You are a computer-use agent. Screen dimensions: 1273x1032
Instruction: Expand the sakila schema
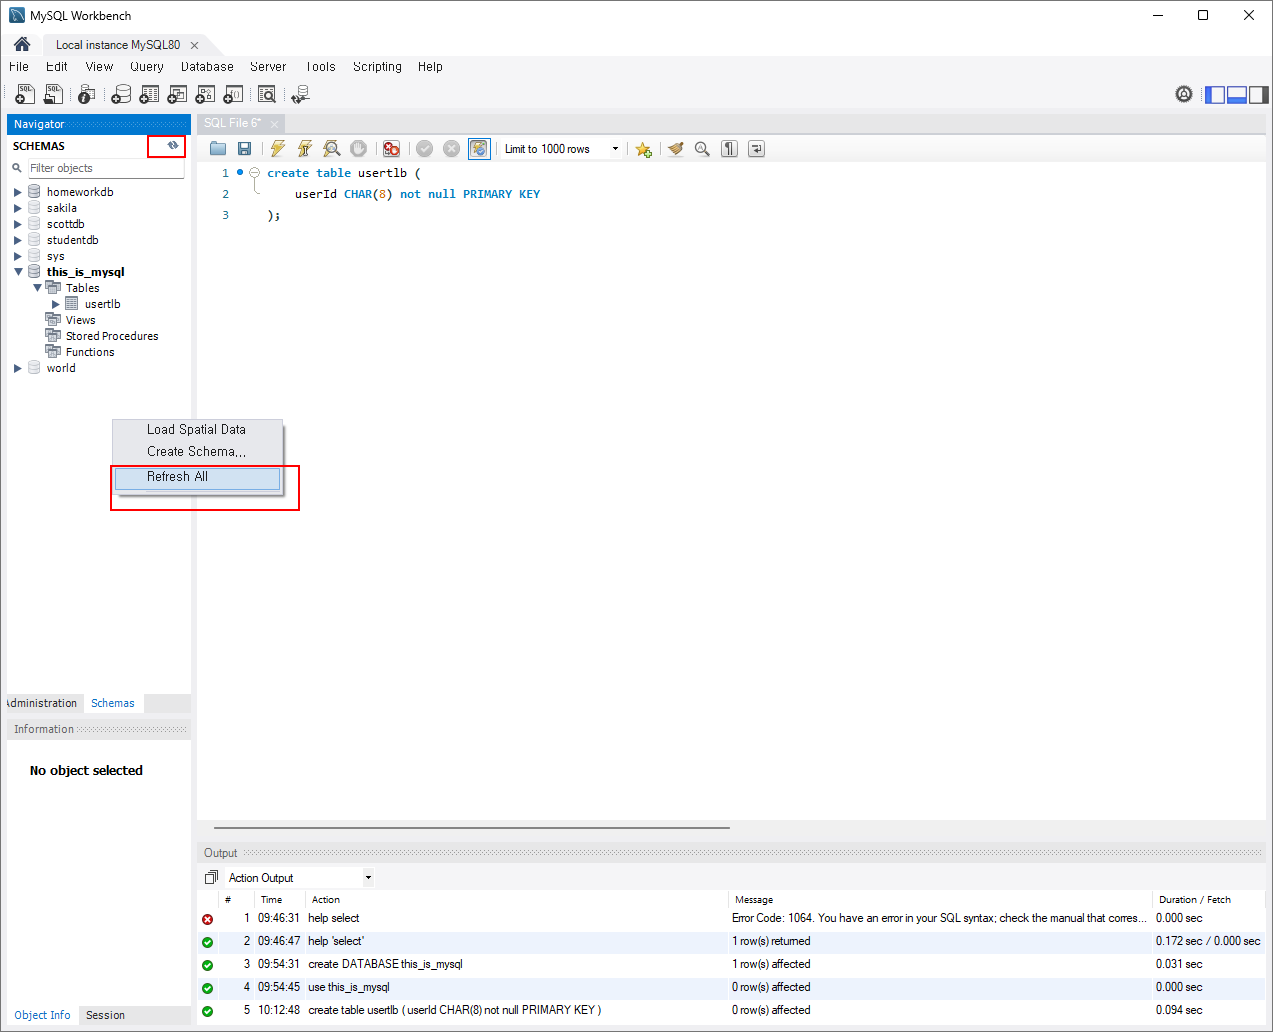pos(18,208)
